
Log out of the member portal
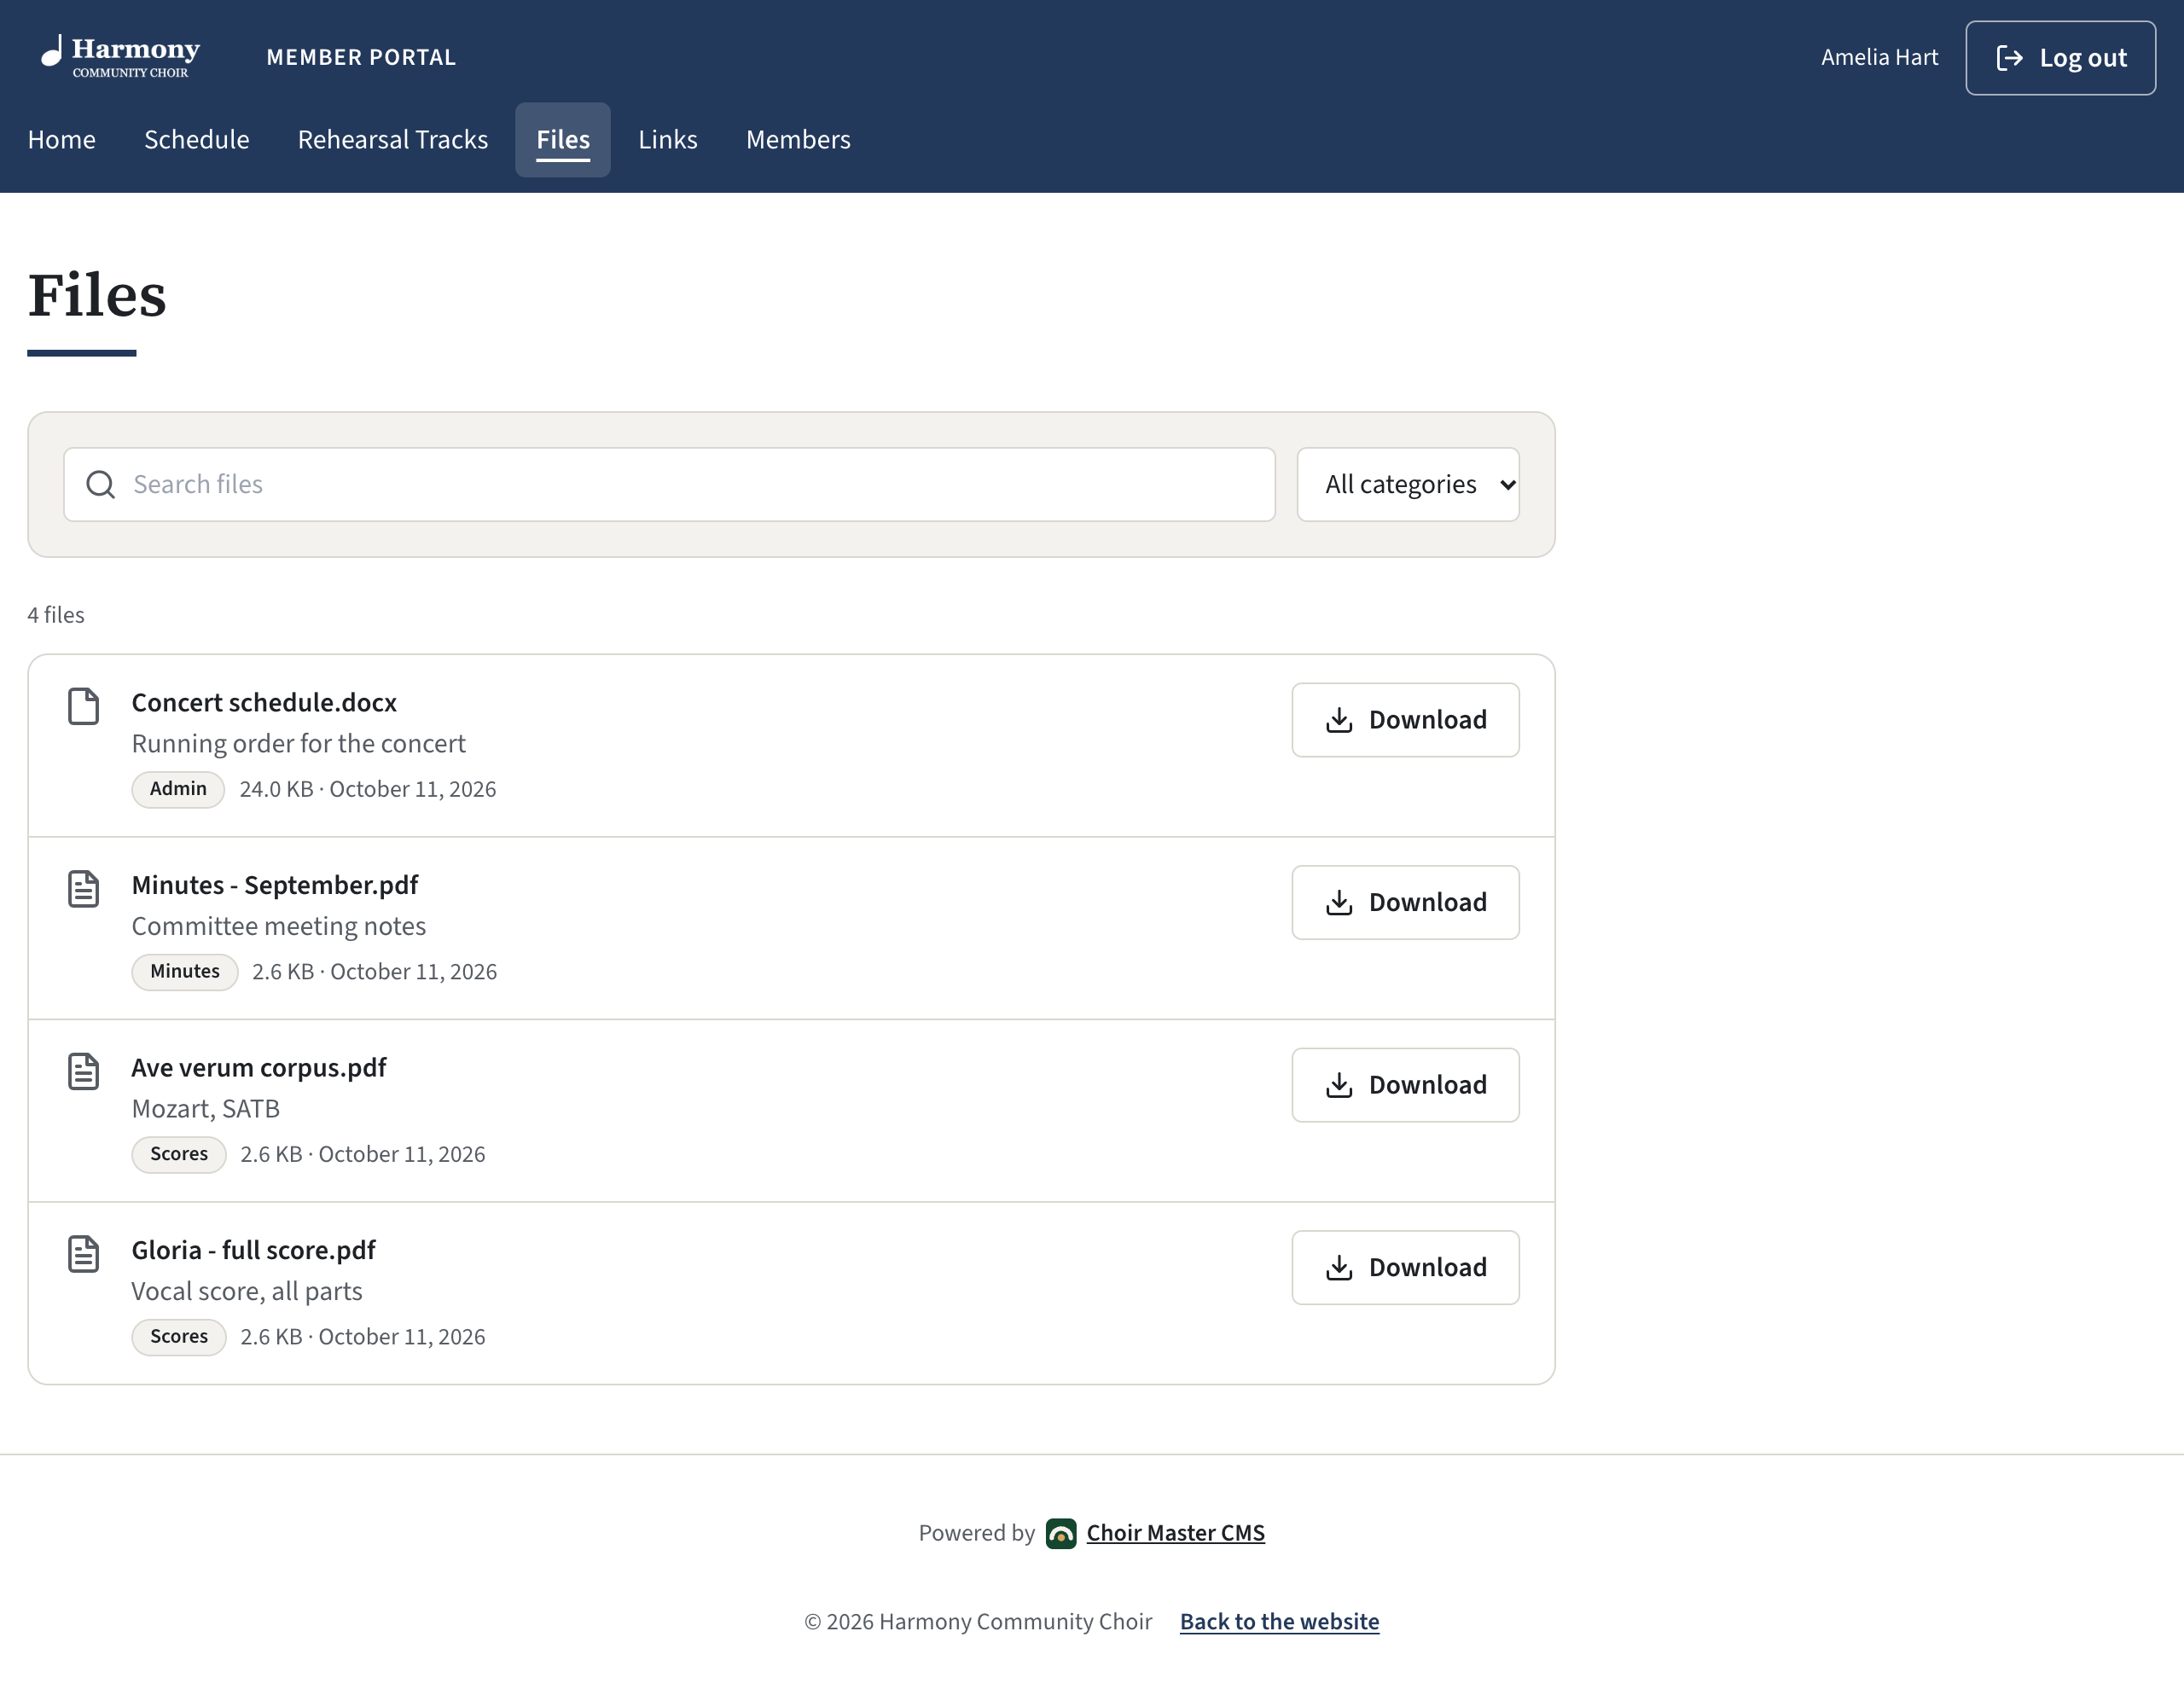point(2060,58)
